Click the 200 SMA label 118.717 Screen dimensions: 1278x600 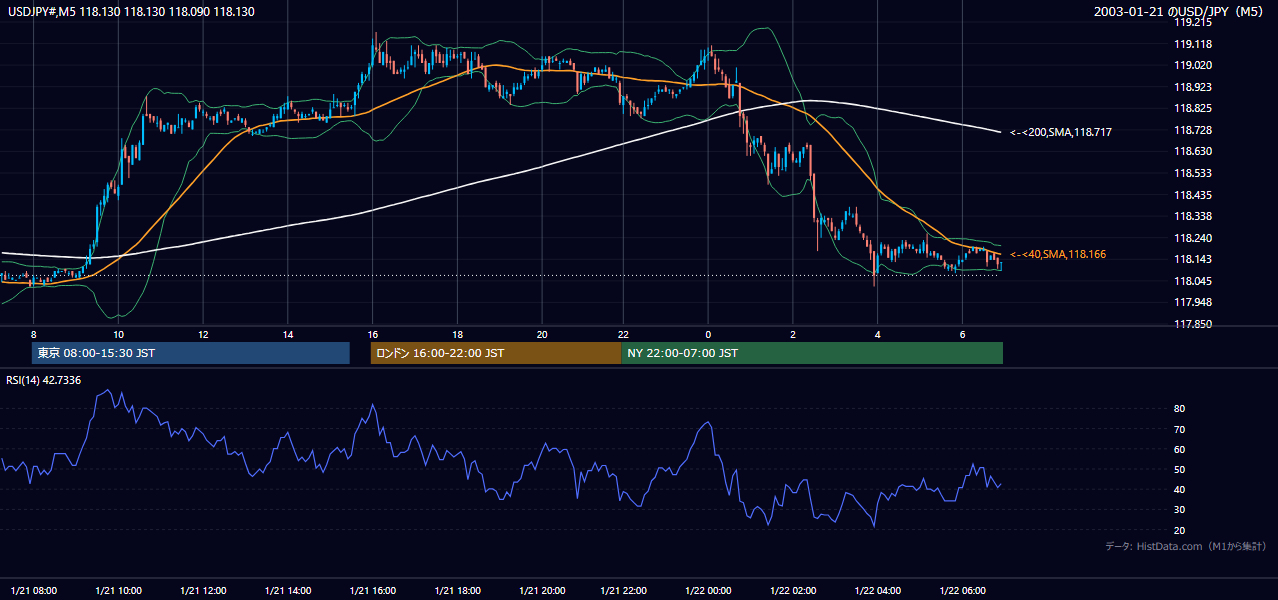(x=1061, y=132)
